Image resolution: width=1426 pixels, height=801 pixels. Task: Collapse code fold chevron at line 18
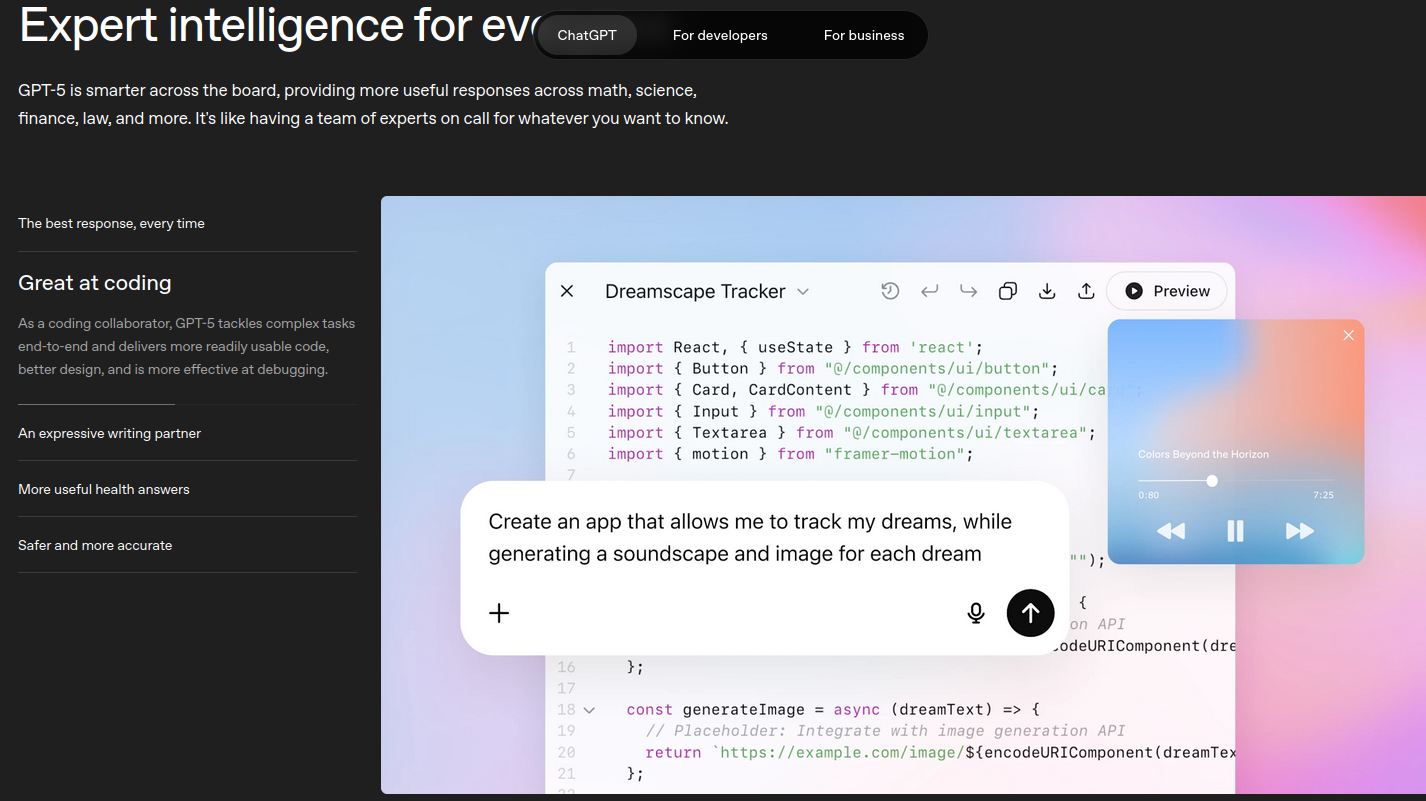(589, 710)
